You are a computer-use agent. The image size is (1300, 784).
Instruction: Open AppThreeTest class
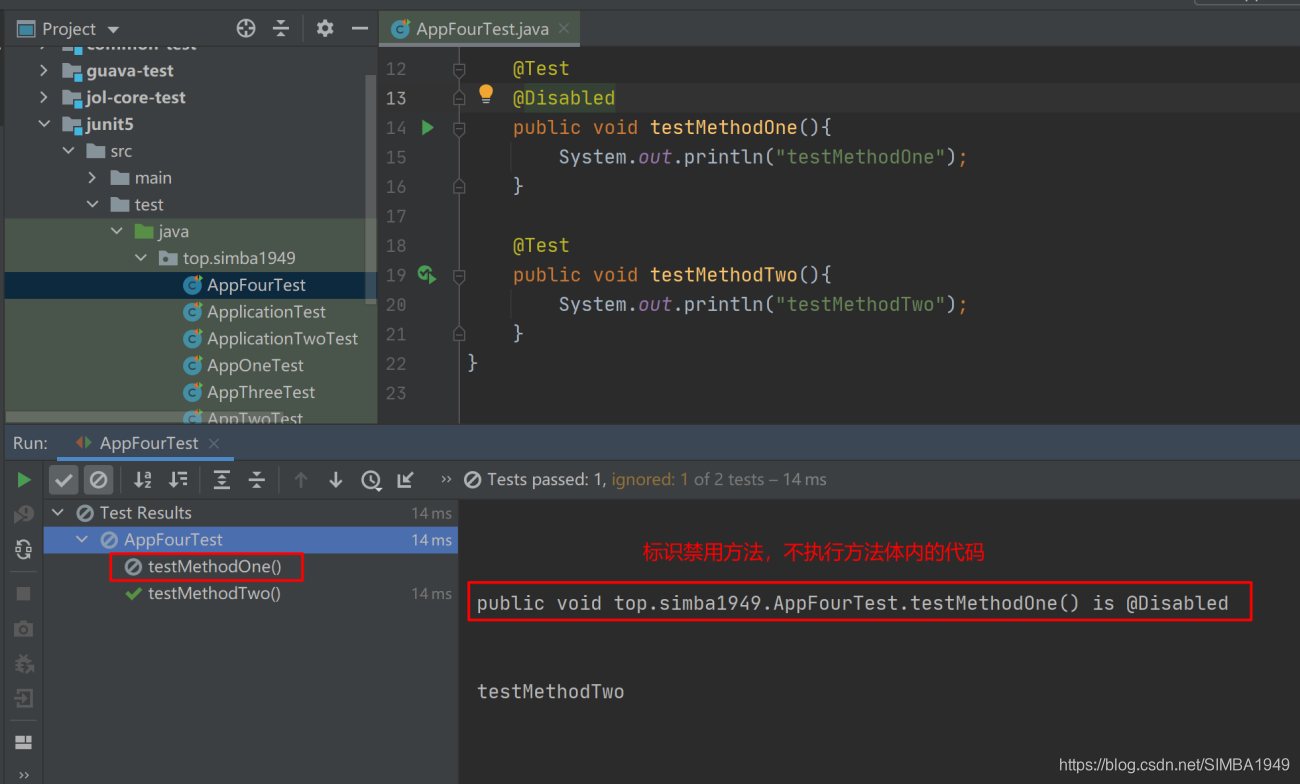261,392
